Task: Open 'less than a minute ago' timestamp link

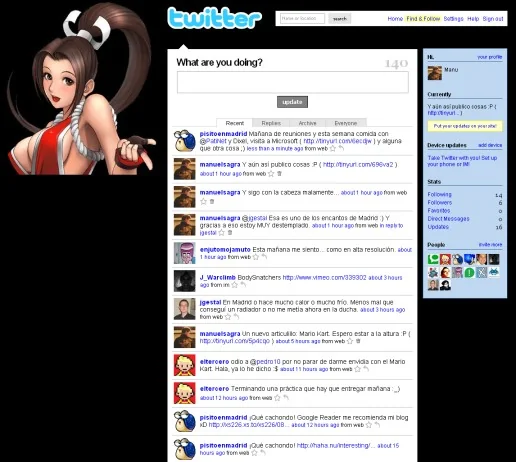Action: coord(275,149)
